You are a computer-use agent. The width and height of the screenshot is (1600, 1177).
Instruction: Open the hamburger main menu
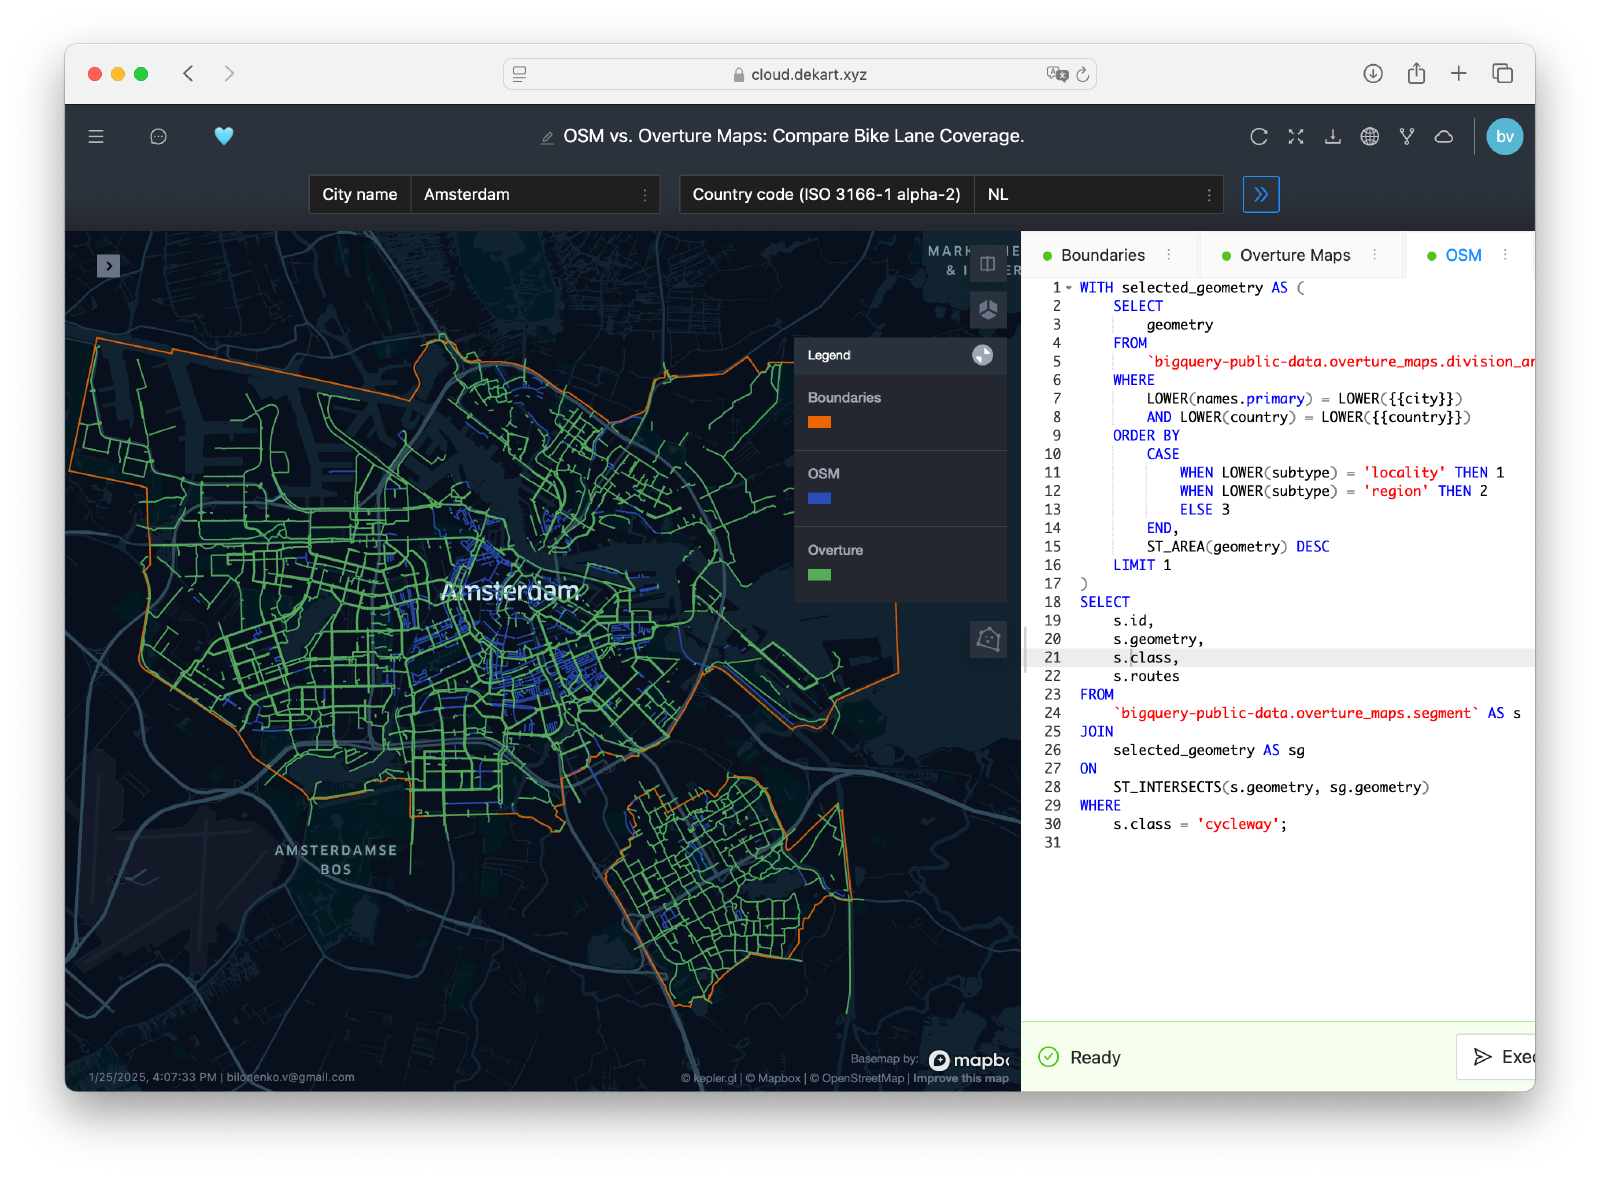(96, 137)
